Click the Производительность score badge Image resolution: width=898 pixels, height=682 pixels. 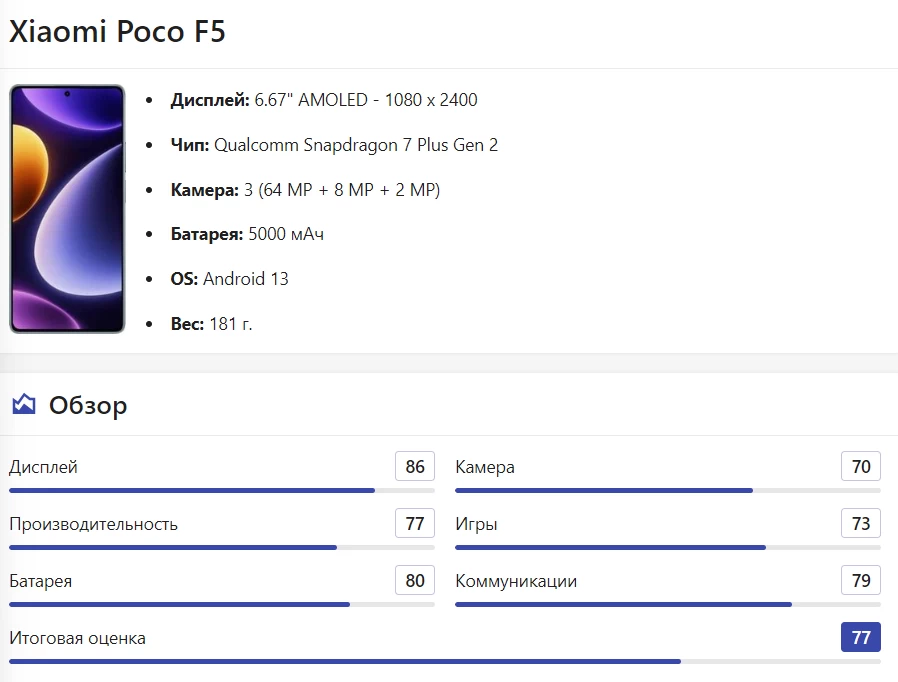pos(415,524)
